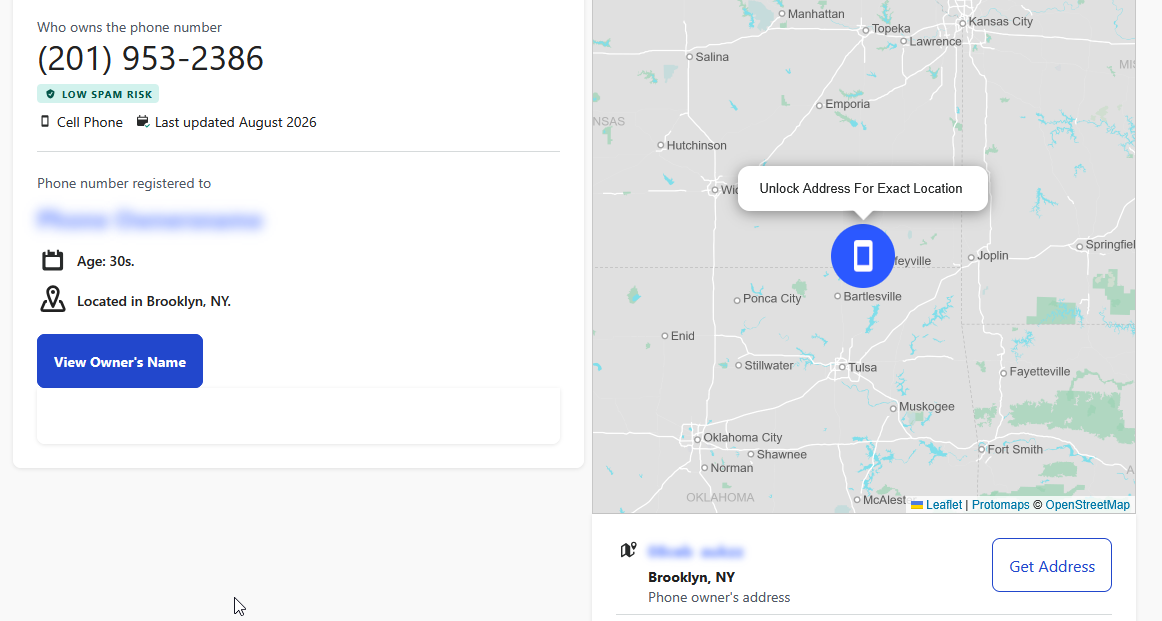
Task: Click the shield icon in Low Spam Risk
Action: tap(50, 94)
